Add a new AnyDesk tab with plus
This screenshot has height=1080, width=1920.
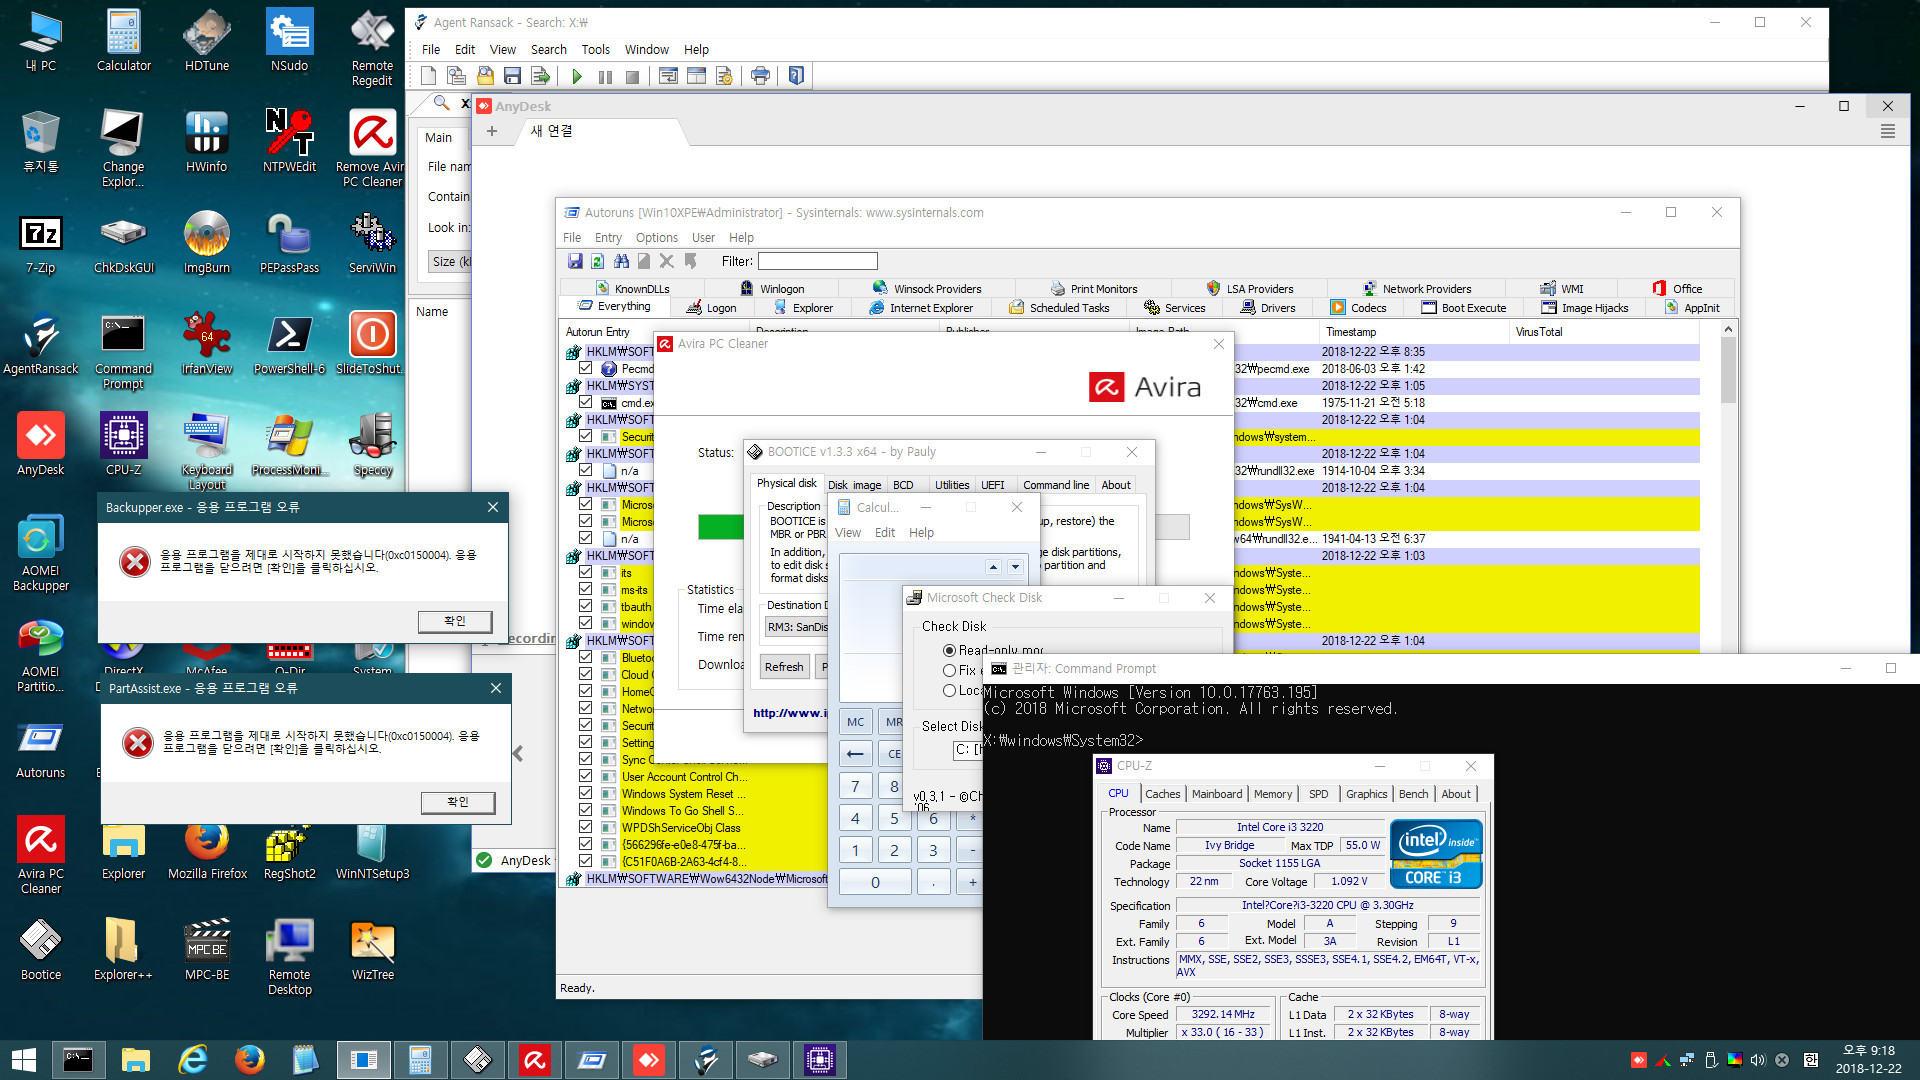(x=491, y=131)
